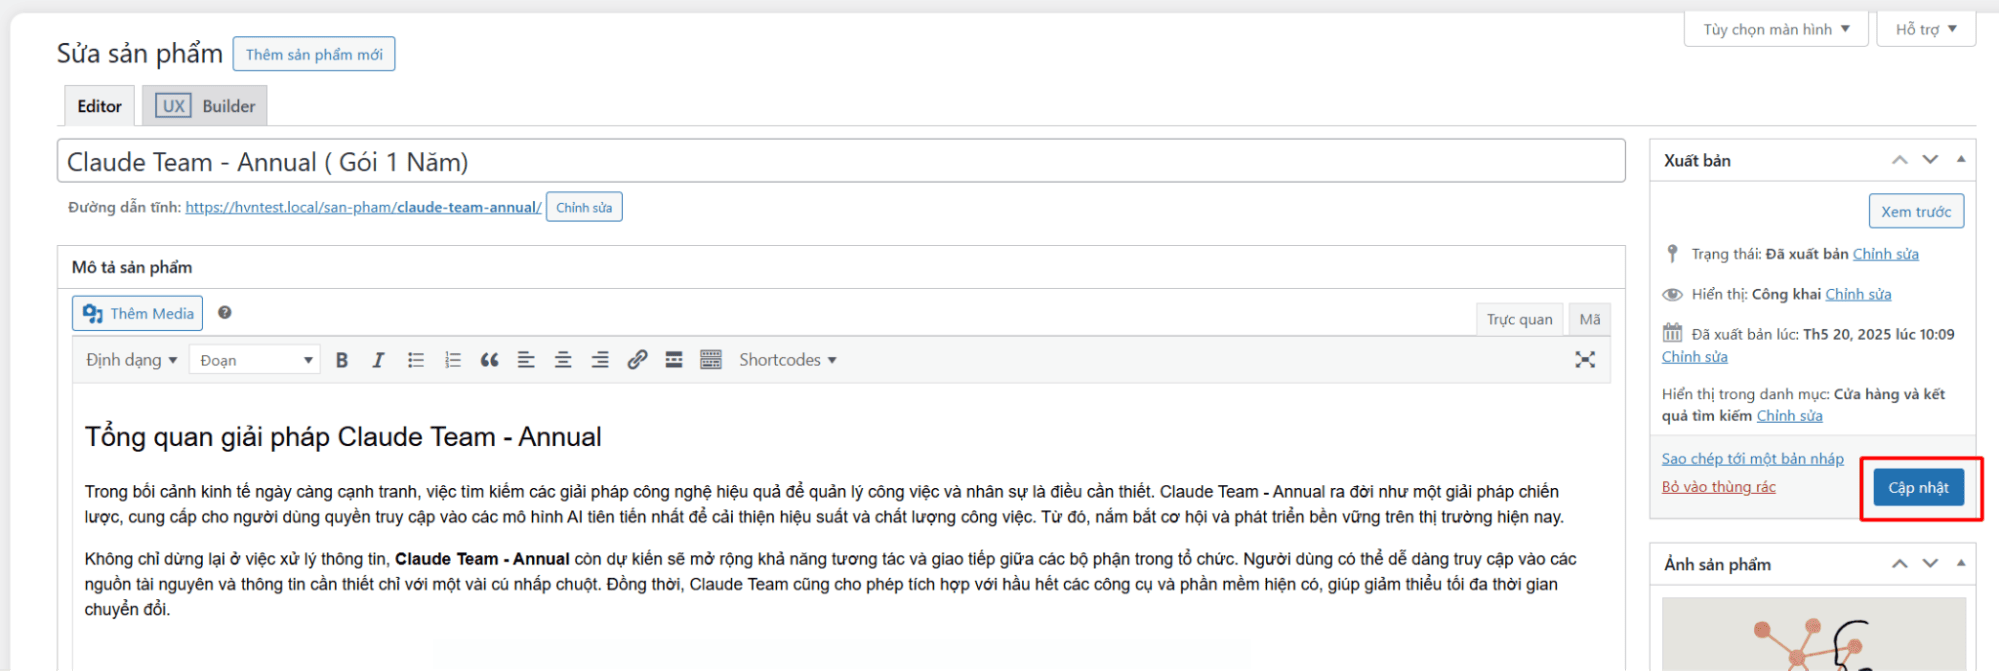1999x671 pixels.
Task: Open the Đoạn paragraph style combo box
Action: click(x=255, y=360)
